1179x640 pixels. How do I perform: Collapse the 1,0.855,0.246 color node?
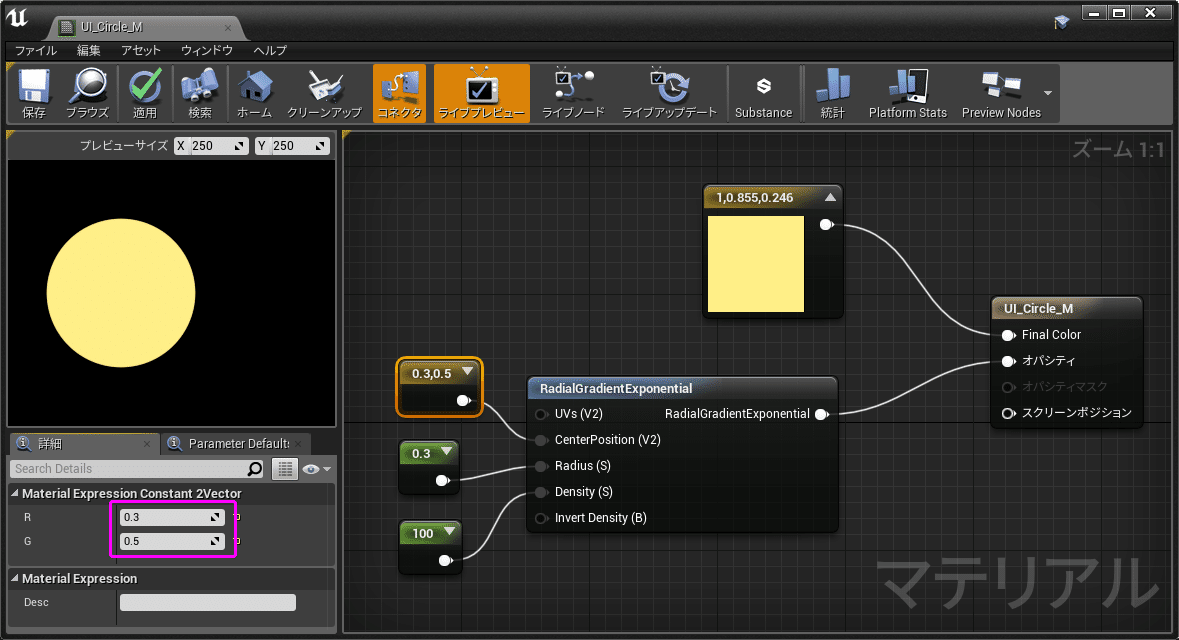[x=830, y=197]
